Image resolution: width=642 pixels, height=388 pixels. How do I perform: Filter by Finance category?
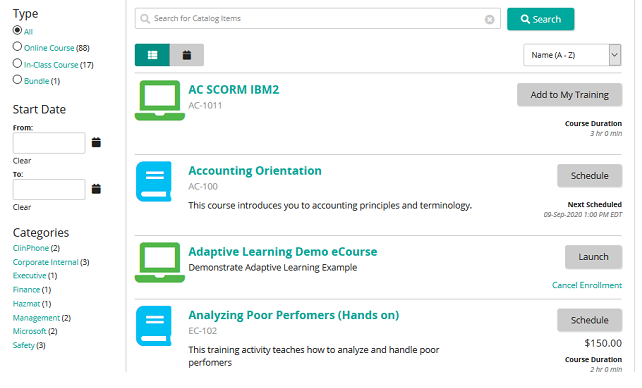[26, 290]
